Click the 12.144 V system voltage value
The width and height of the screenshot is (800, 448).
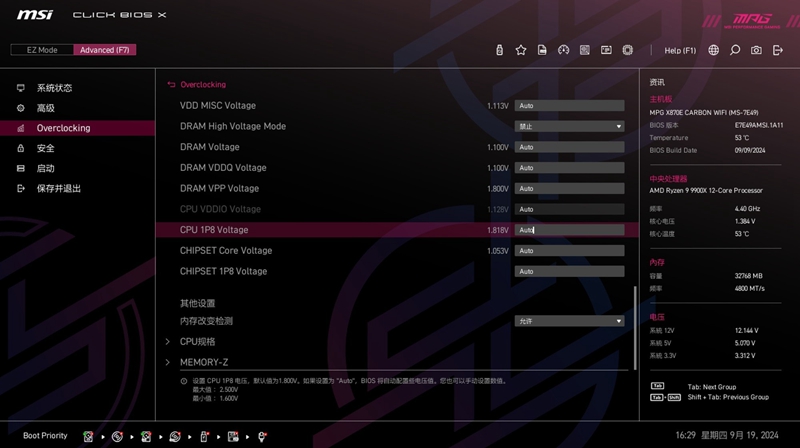746,331
